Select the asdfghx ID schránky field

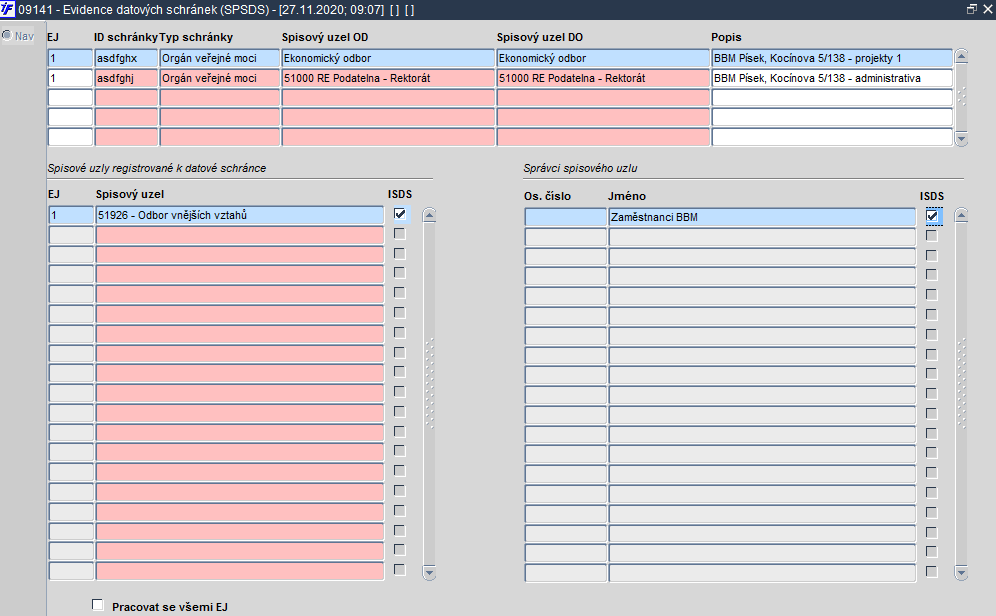pyautogui.click(x=126, y=58)
